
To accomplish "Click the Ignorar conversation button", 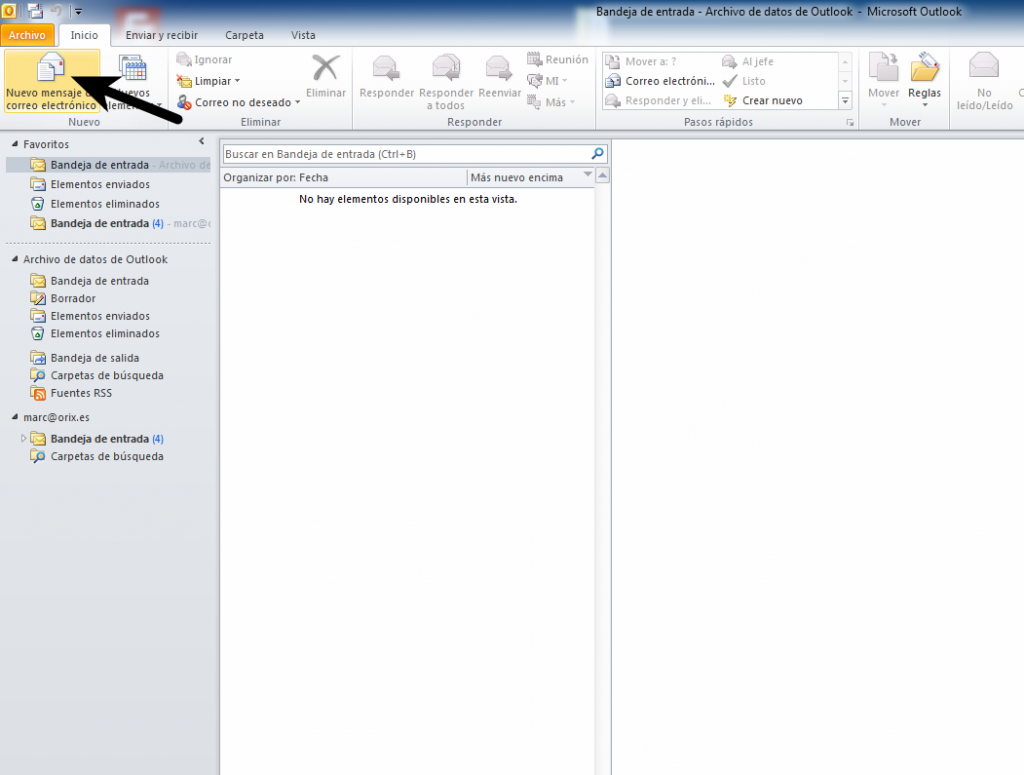I will click(x=204, y=59).
